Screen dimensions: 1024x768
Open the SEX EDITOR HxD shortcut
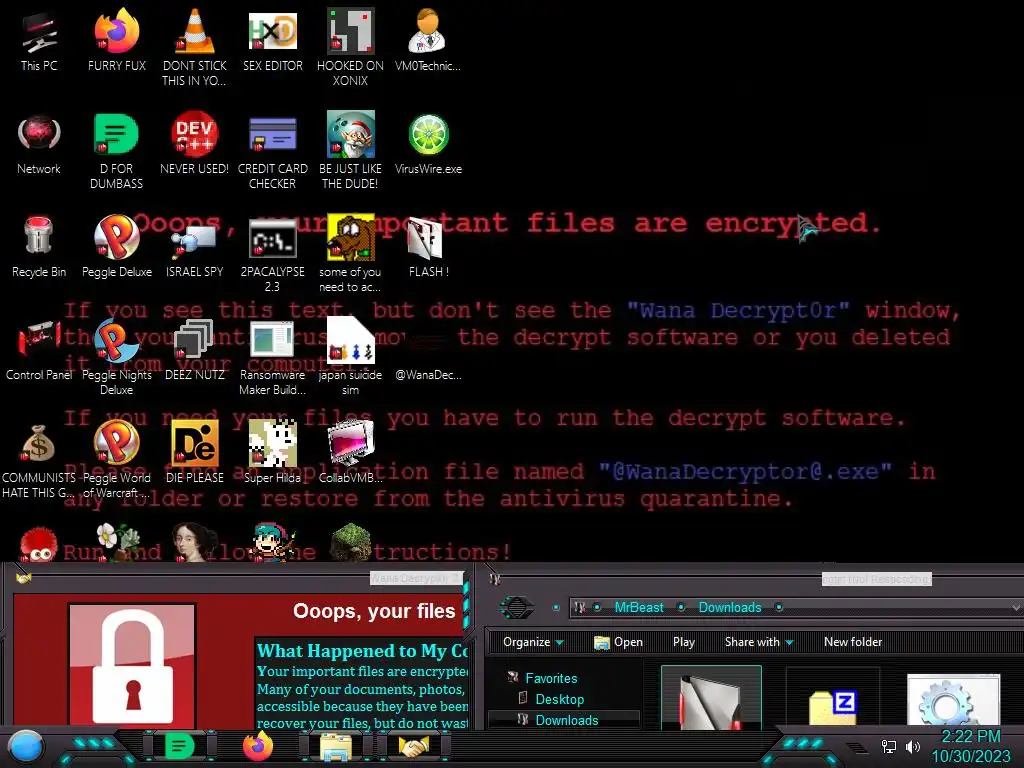(x=273, y=40)
